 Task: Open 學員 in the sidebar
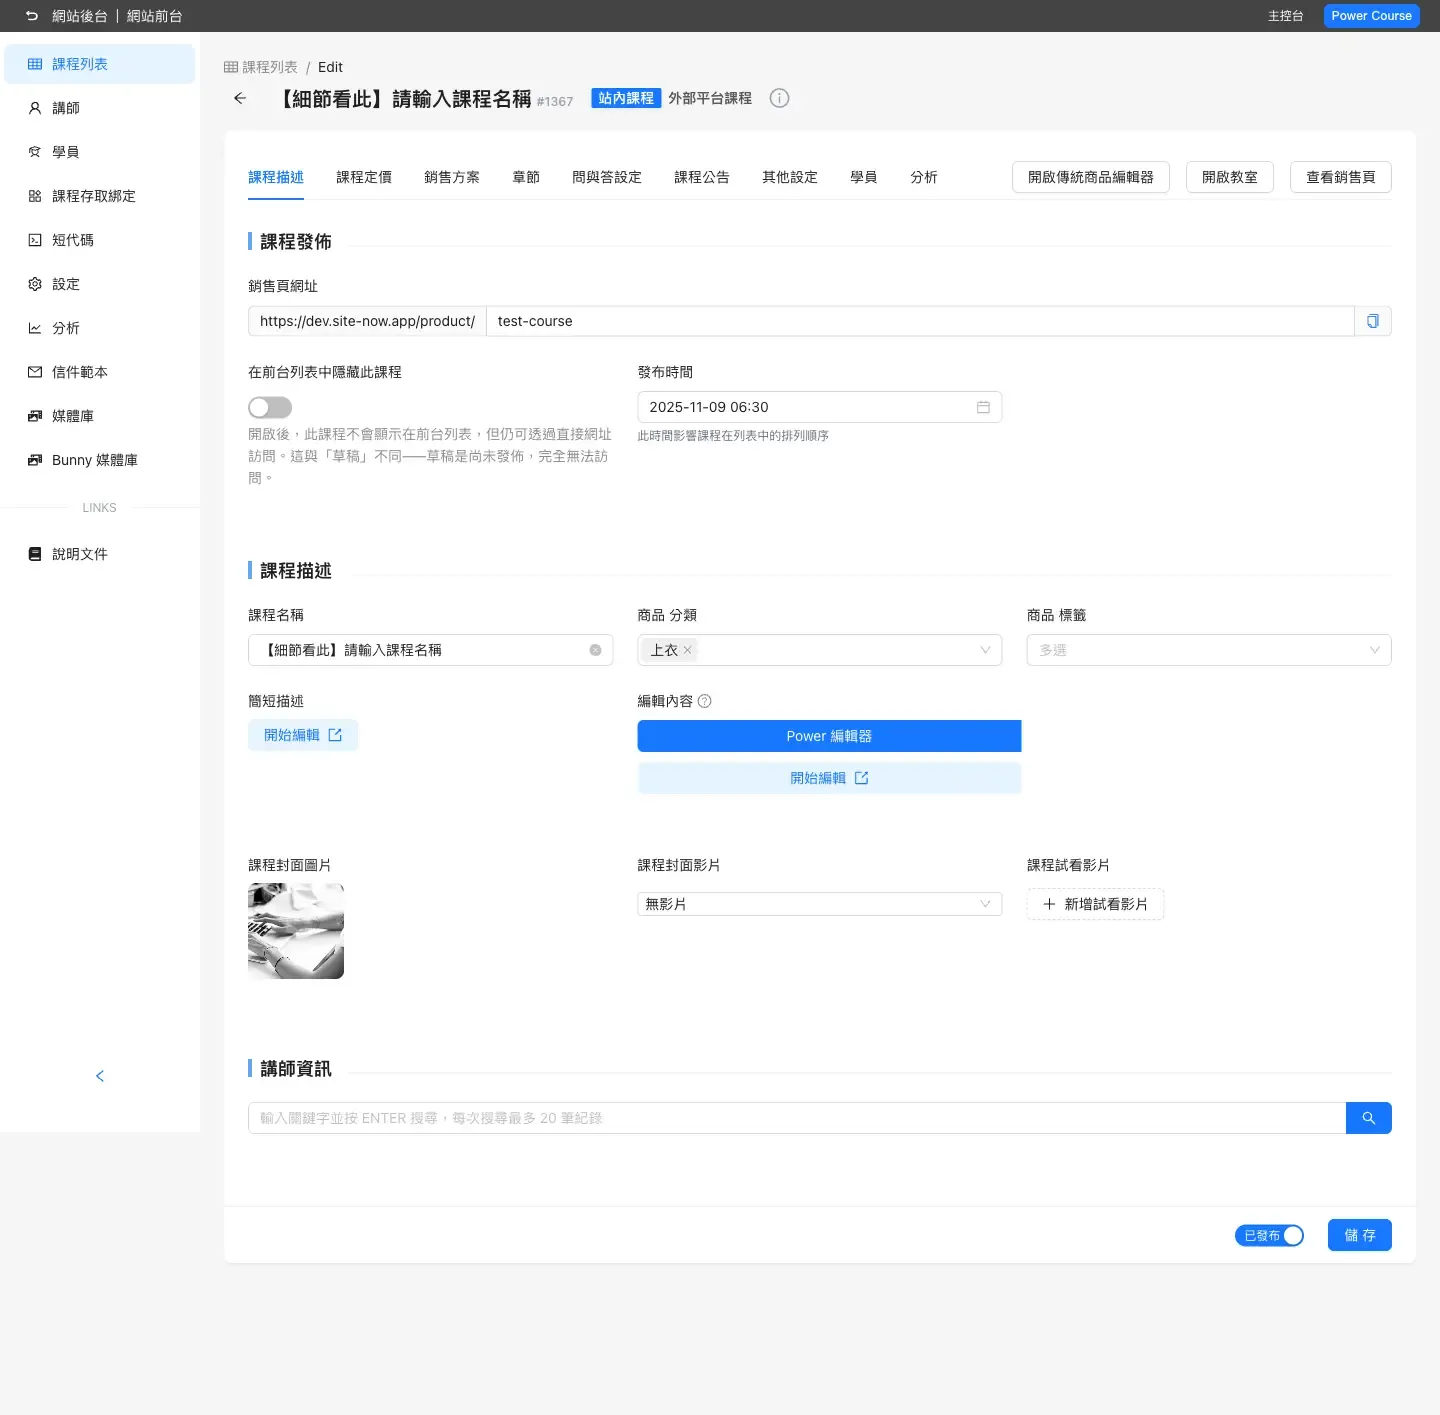[x=100, y=152]
